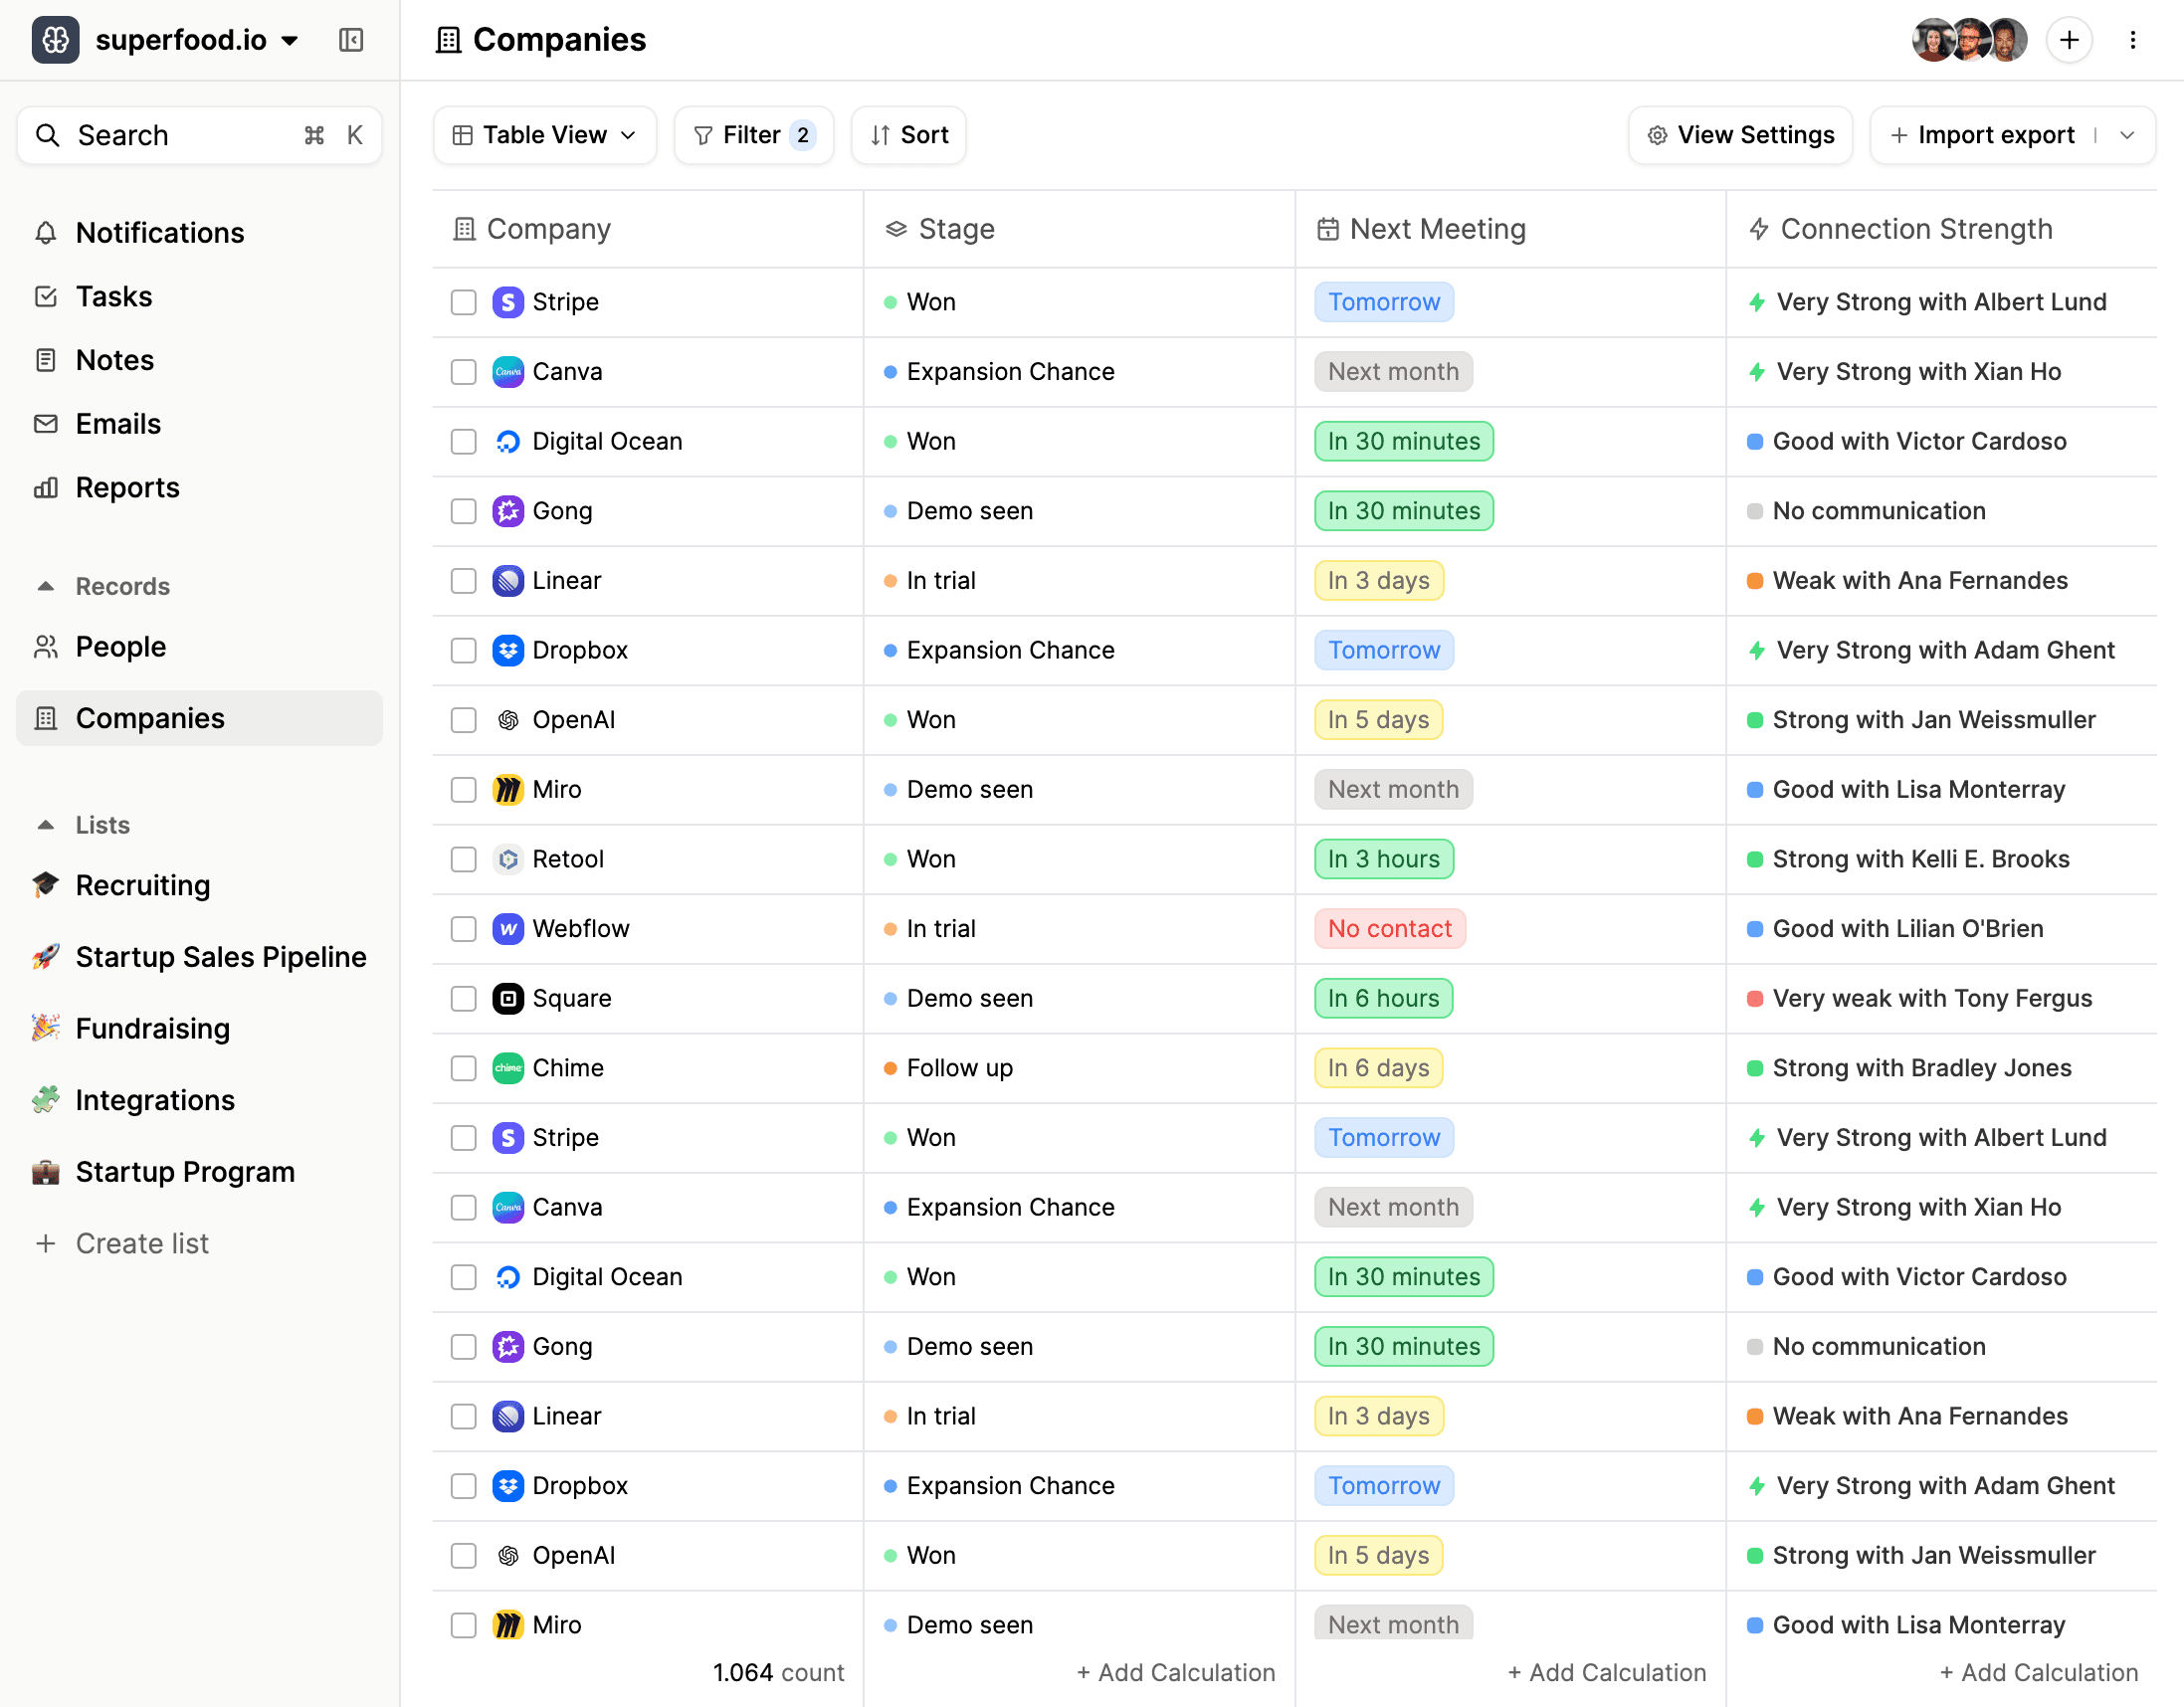Open the Filter button with 2 filters
Image resolution: width=2184 pixels, height=1707 pixels.
754,135
